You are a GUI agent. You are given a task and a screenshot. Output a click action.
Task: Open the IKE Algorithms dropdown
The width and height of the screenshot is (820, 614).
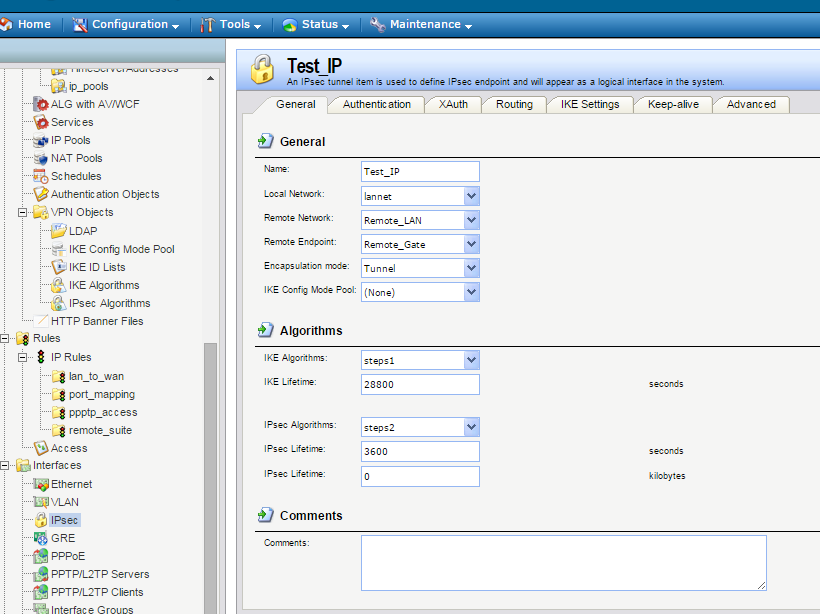point(471,360)
